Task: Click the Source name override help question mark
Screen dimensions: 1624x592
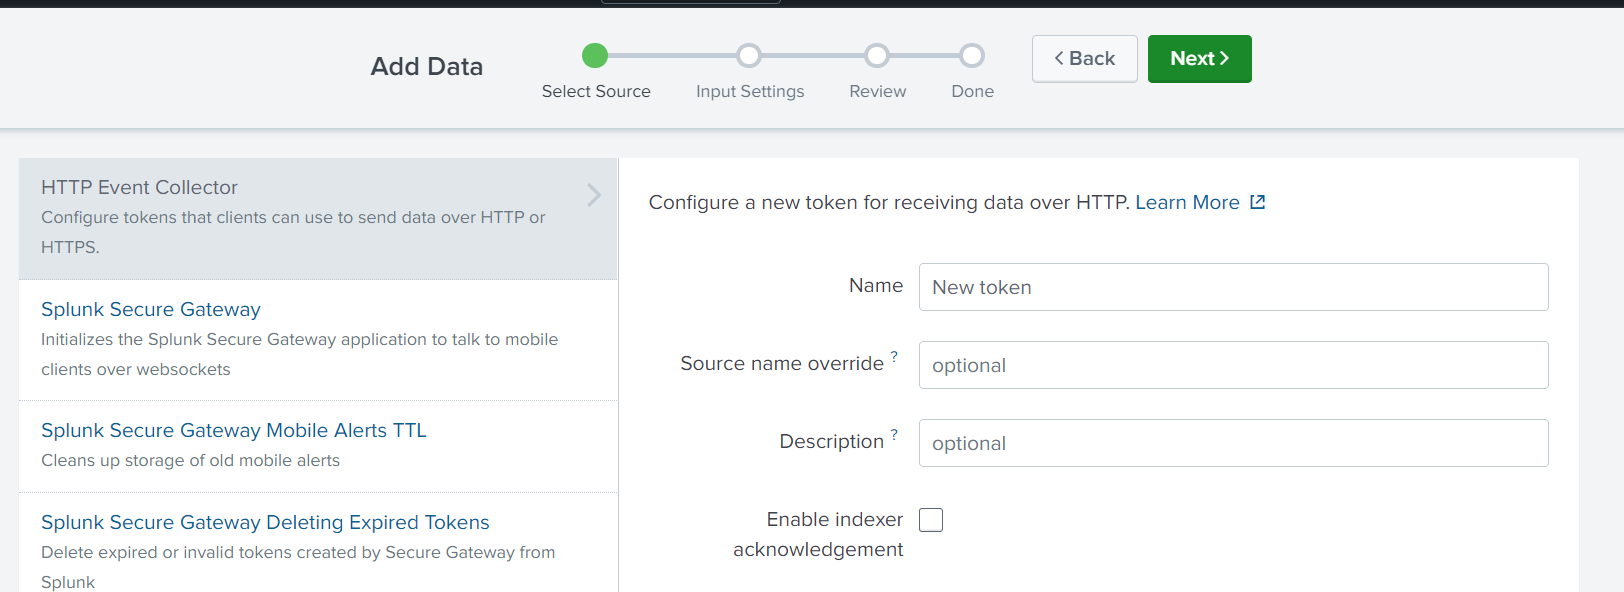Action: pos(894,356)
